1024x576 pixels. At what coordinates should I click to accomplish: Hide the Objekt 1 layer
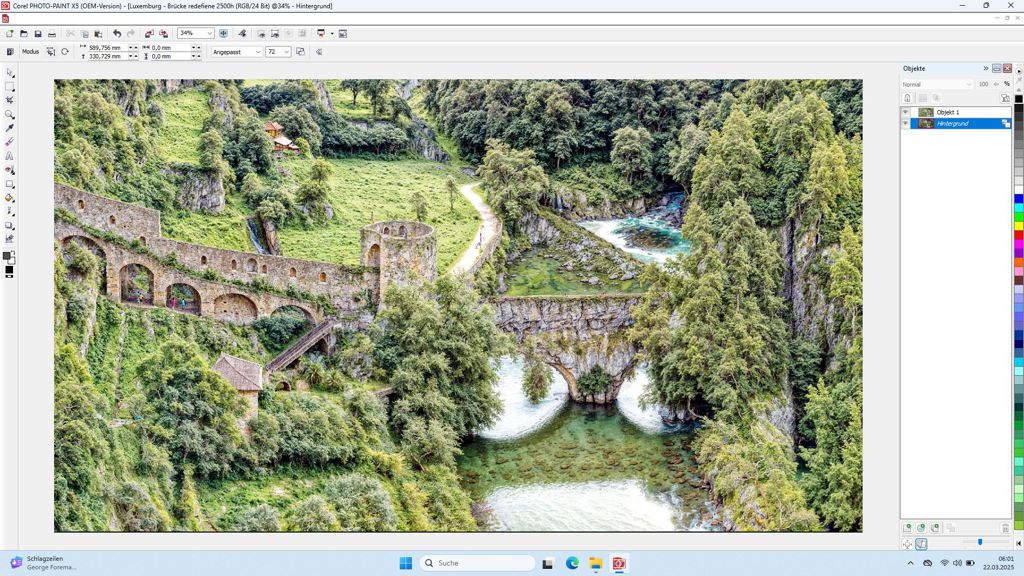(x=906, y=112)
